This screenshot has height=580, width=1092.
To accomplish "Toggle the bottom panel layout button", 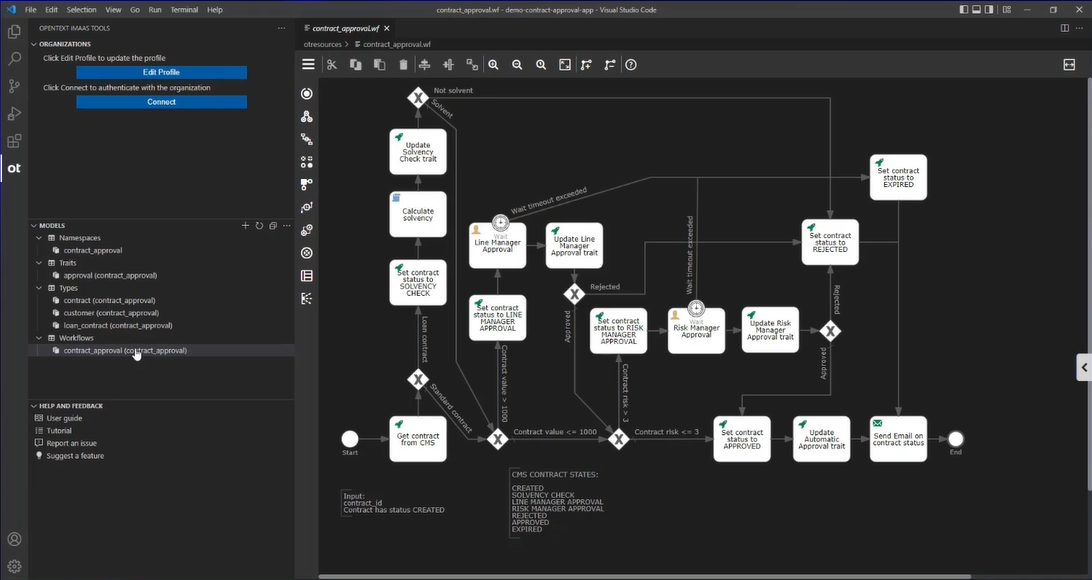I will [976, 10].
